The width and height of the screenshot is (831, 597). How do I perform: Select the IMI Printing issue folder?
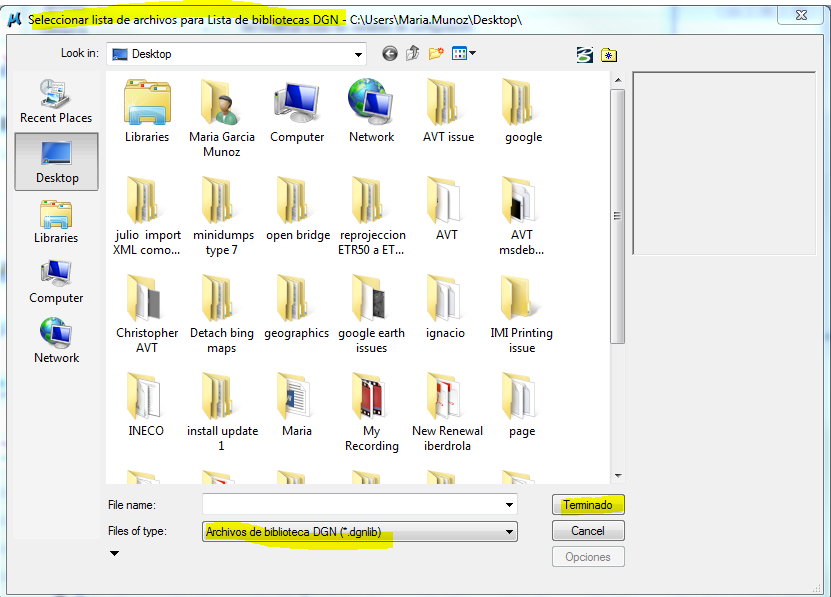pos(521,314)
